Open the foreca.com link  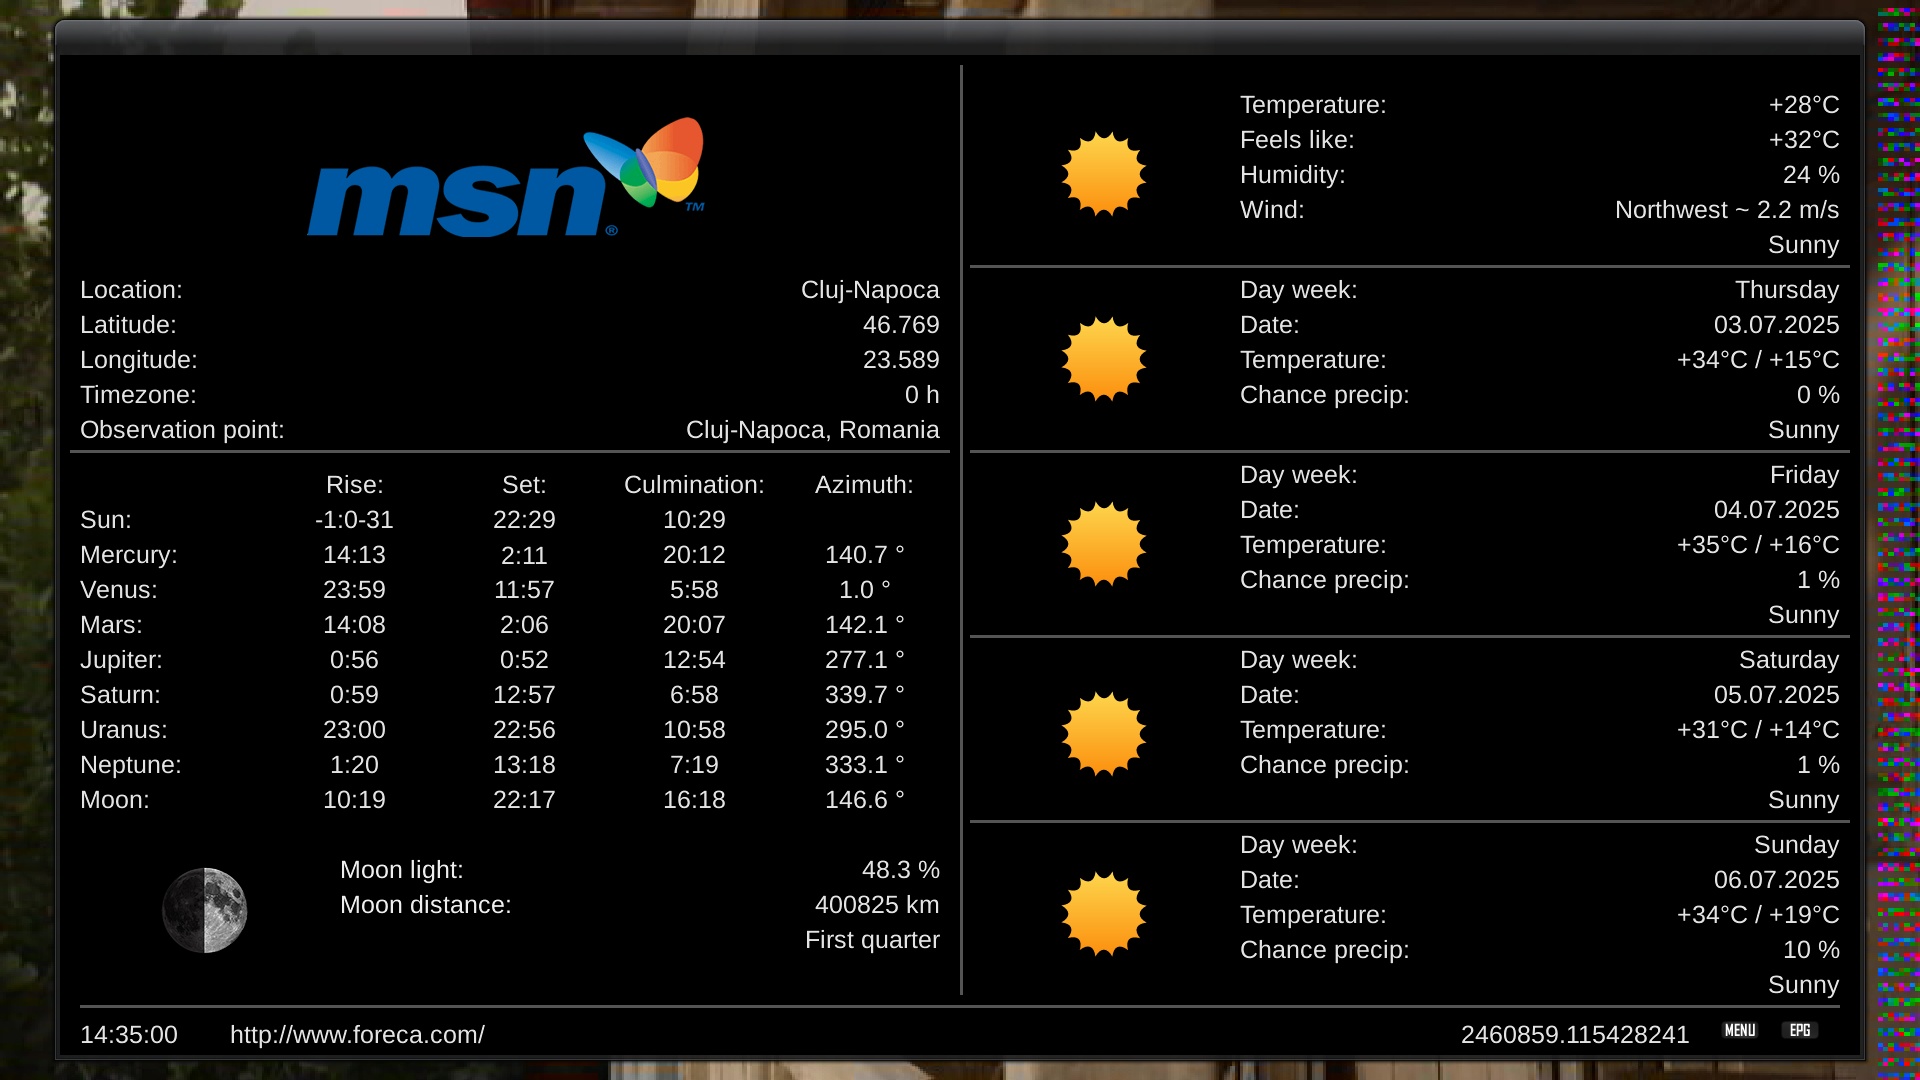(357, 1035)
